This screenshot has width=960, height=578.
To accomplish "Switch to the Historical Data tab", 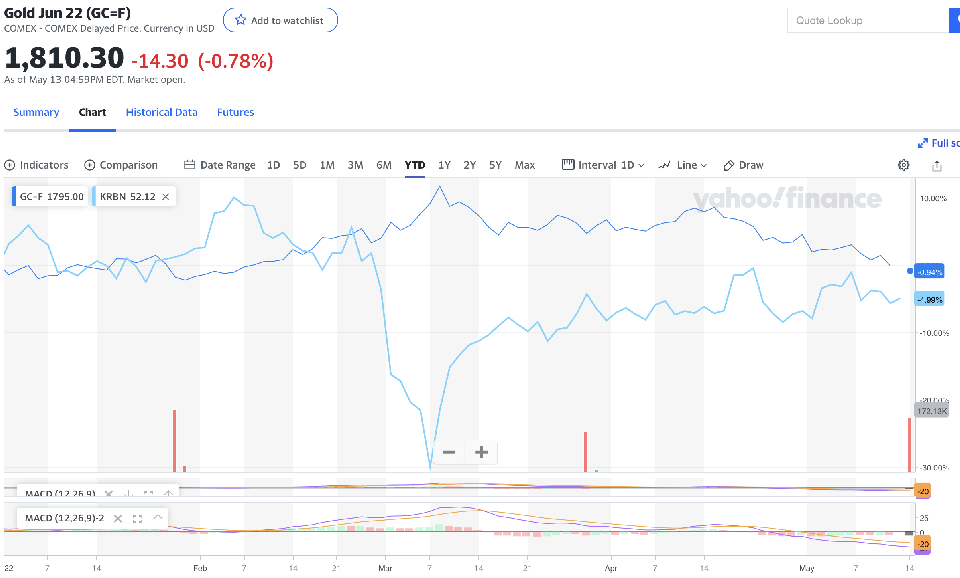I will [x=161, y=112].
